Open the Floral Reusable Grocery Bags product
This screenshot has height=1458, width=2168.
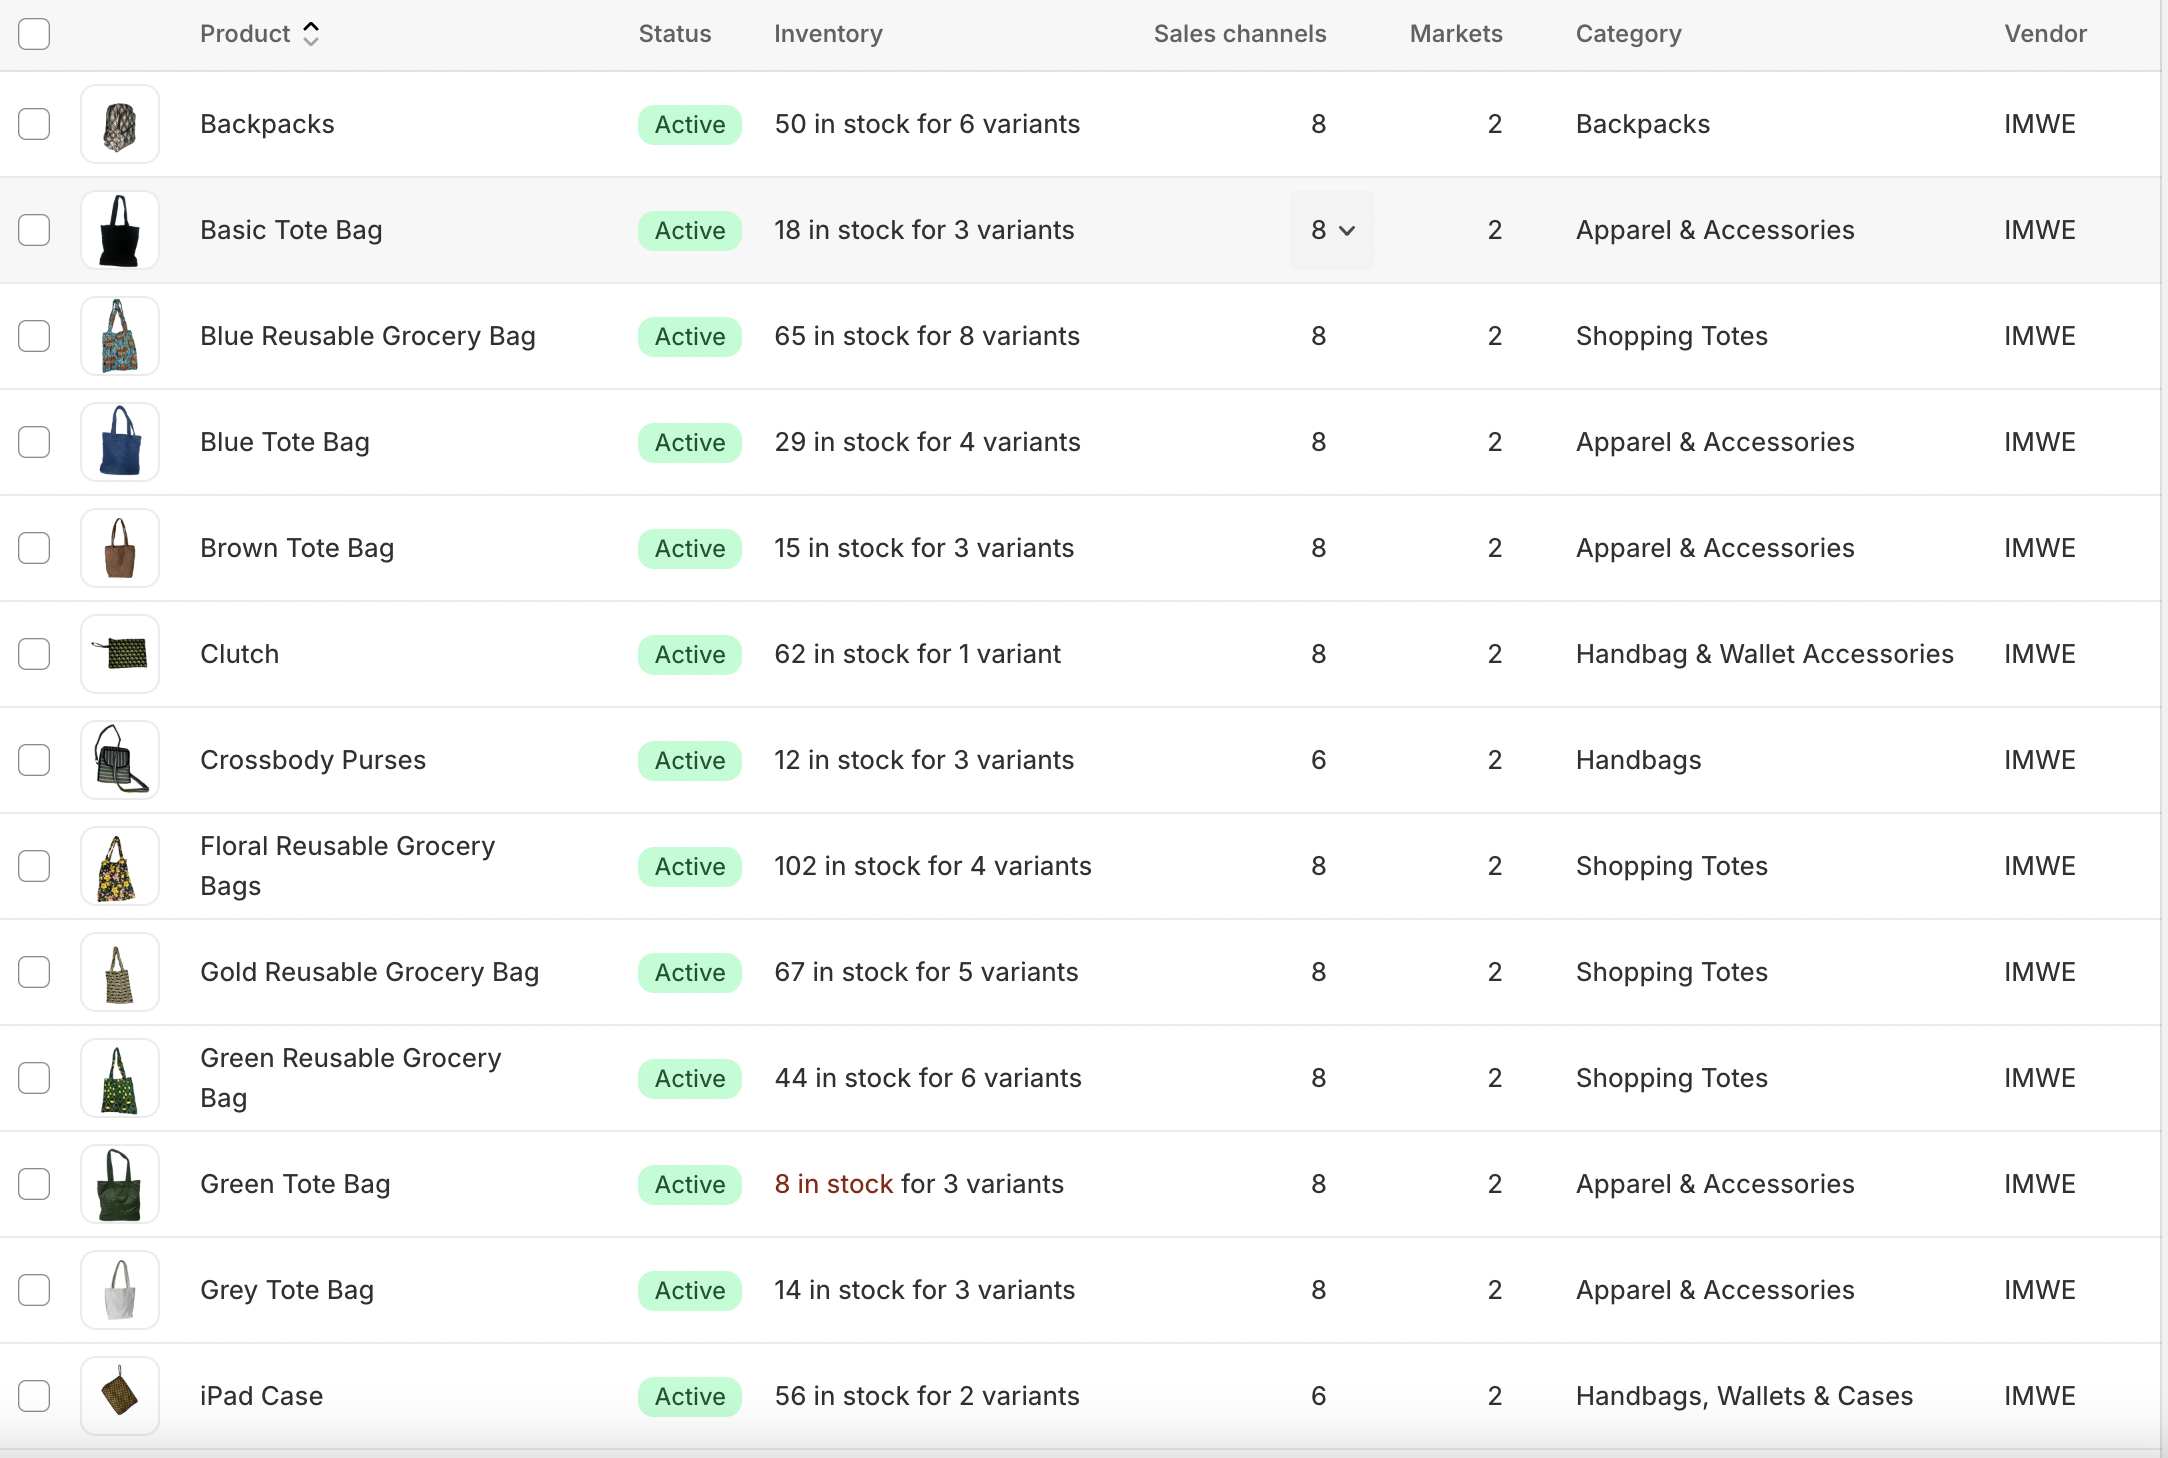[x=347, y=866]
